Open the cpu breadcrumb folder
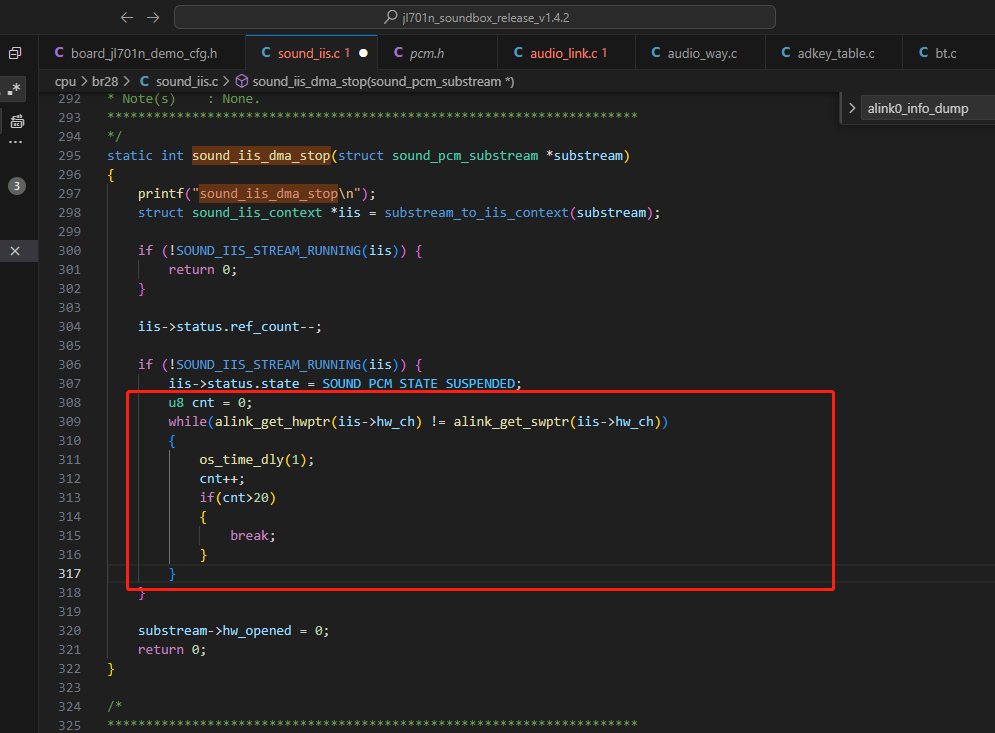The height and width of the screenshot is (733, 995). click(65, 81)
